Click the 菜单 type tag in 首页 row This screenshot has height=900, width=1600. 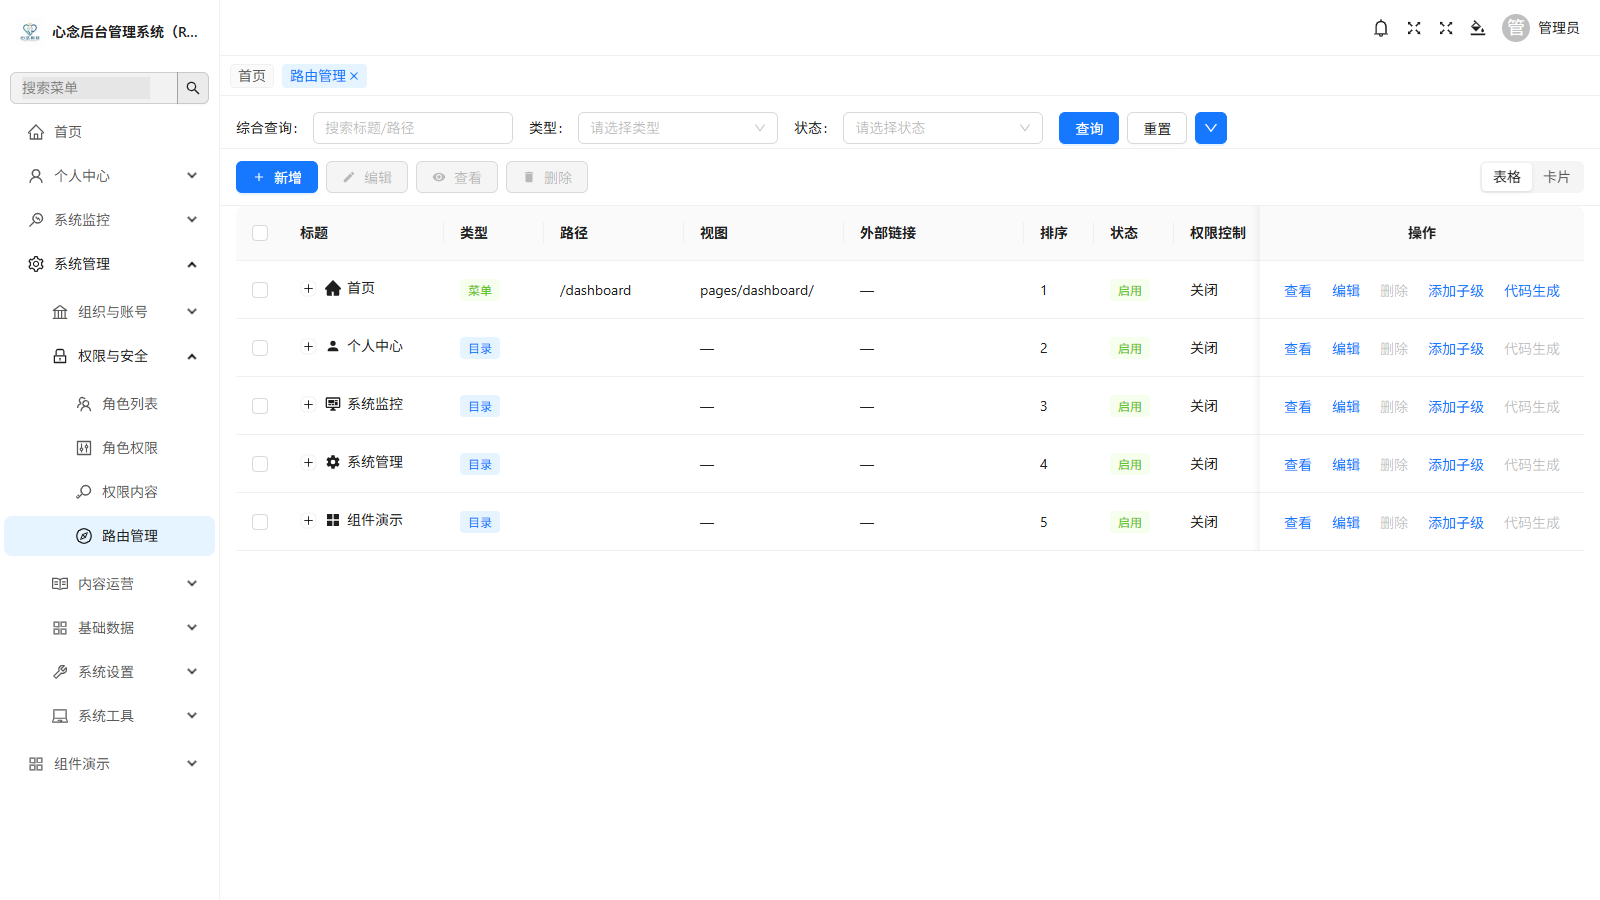coord(480,291)
